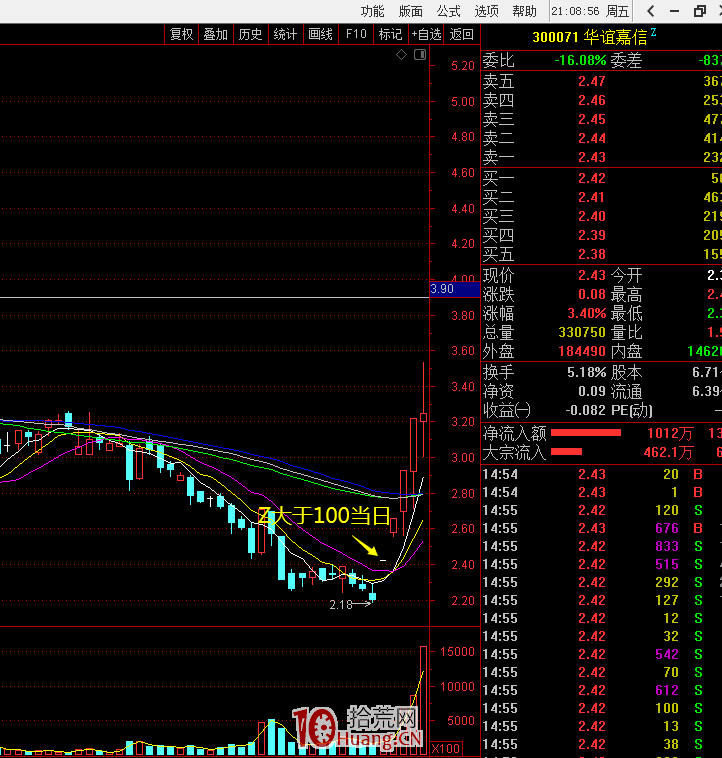Open the 公式 menu

(448, 11)
